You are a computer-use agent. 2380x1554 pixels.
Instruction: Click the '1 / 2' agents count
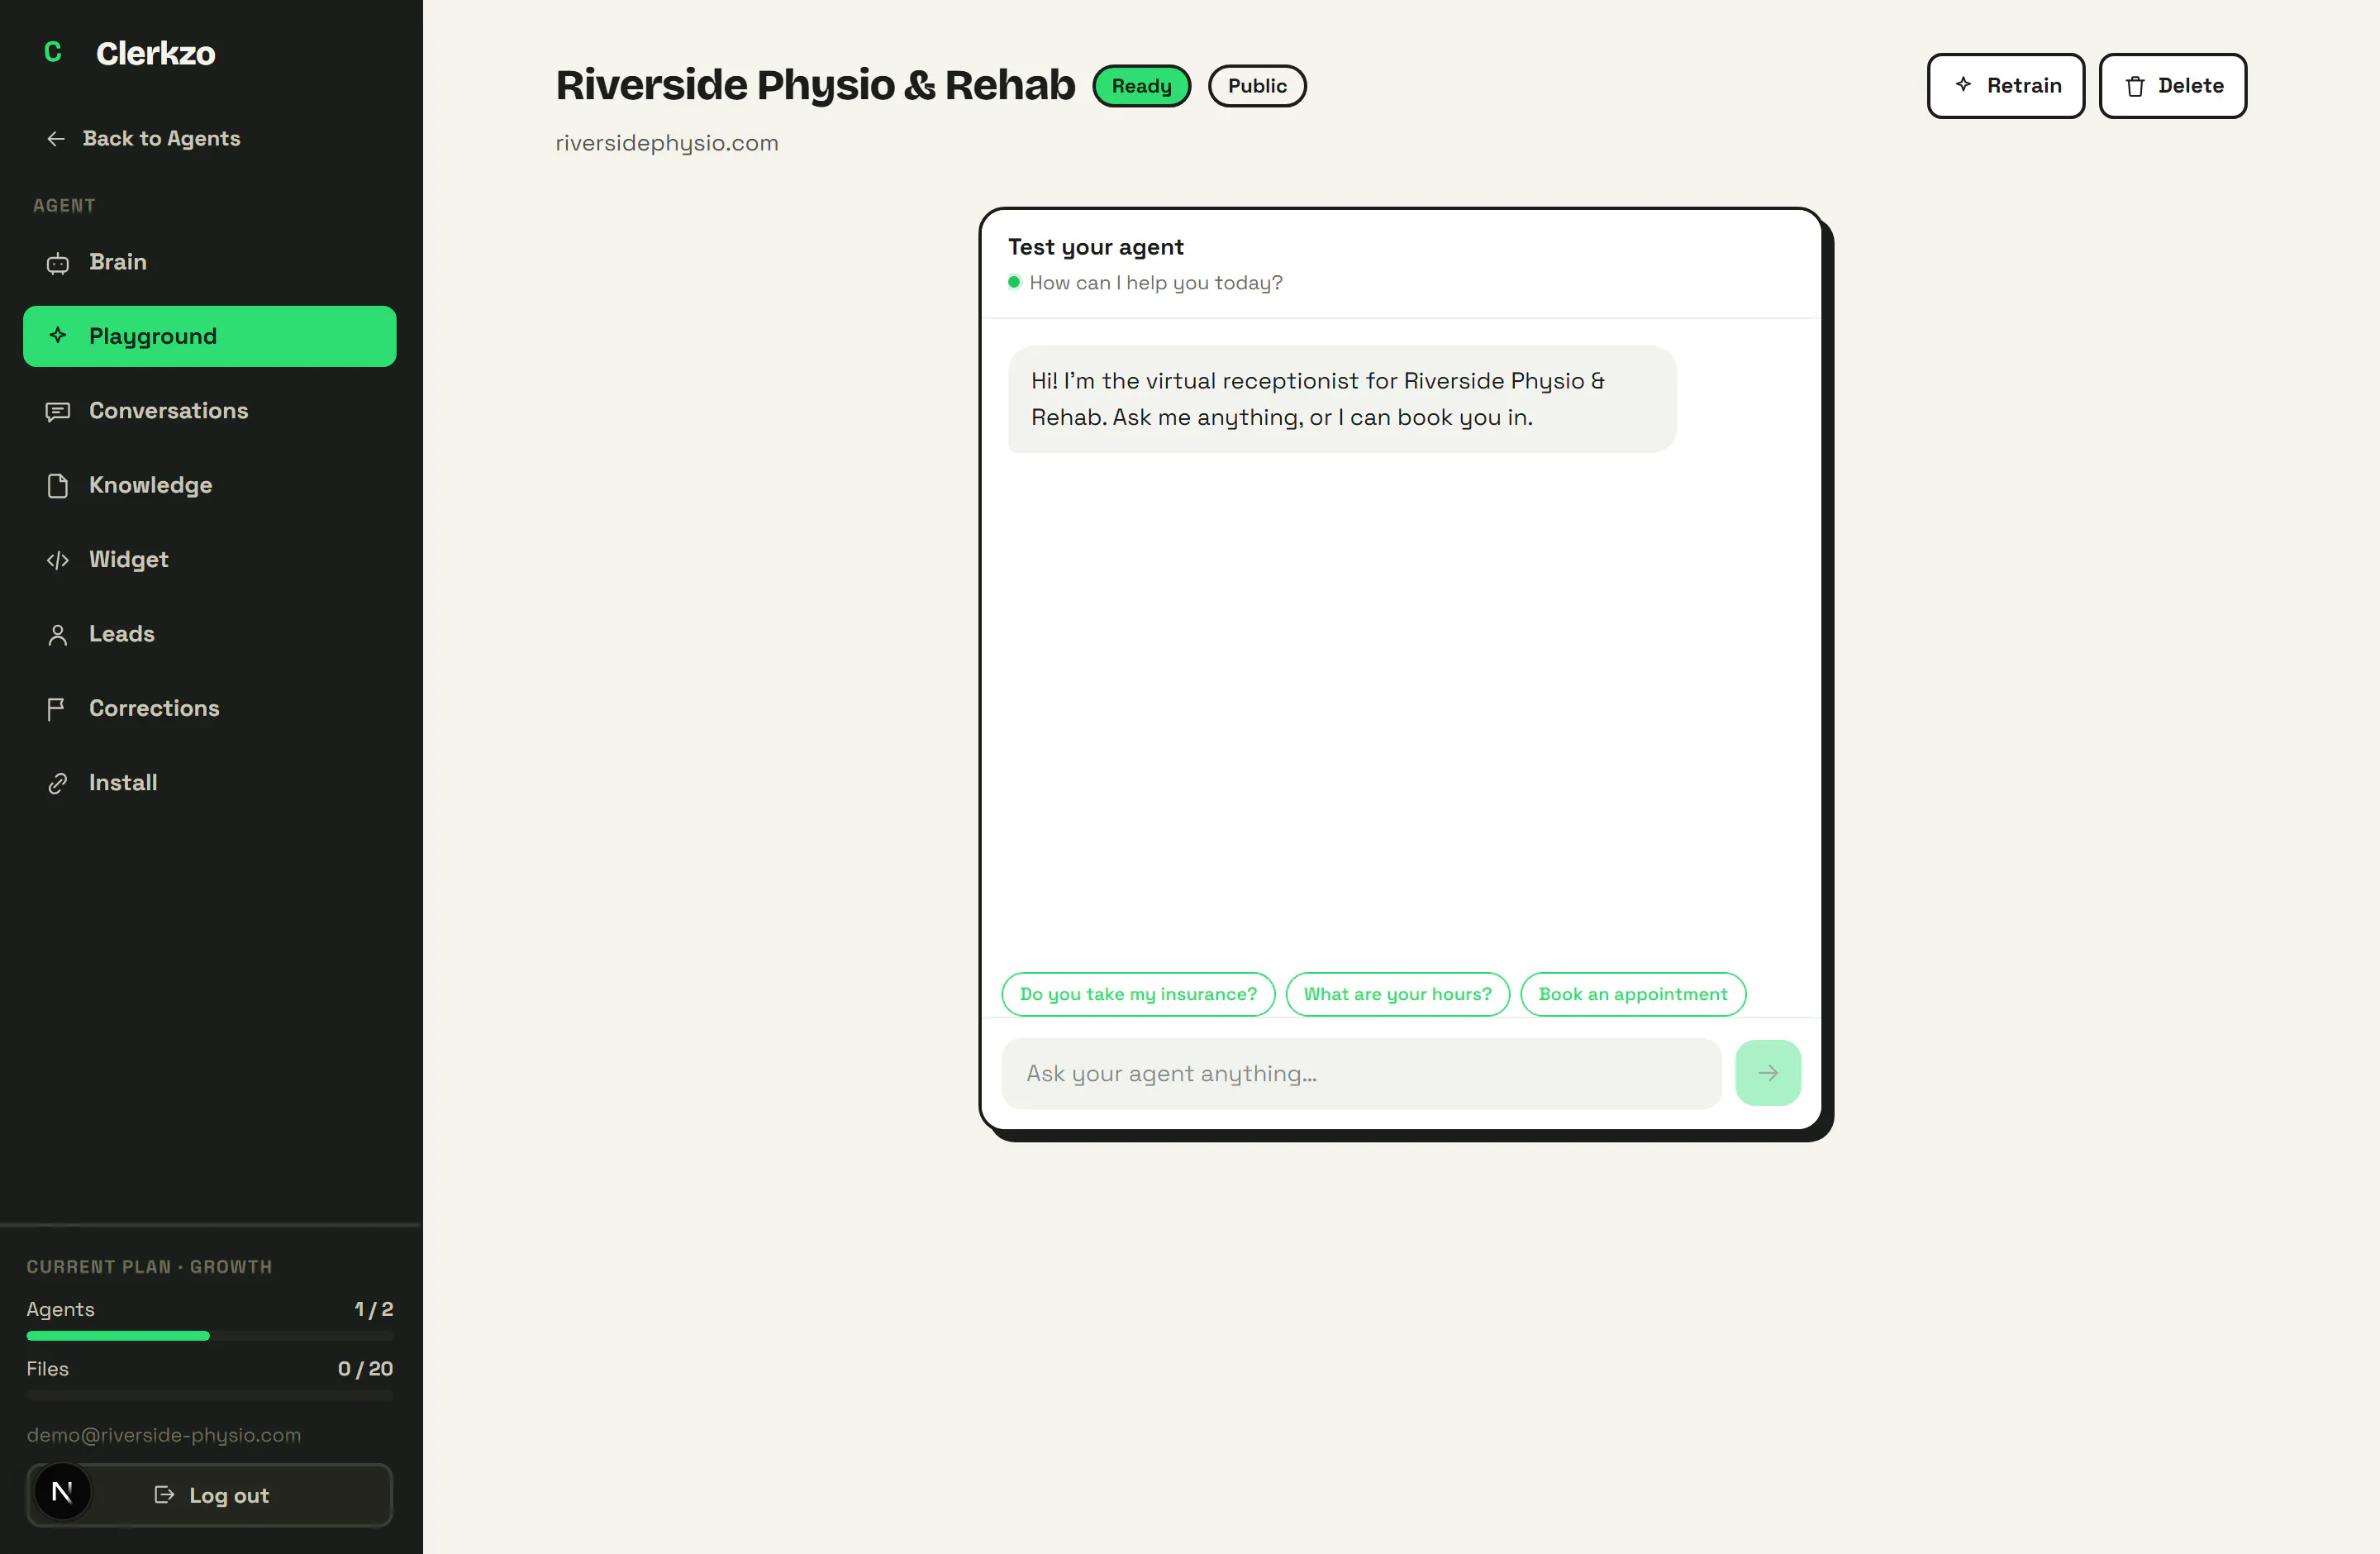pyautogui.click(x=374, y=1309)
